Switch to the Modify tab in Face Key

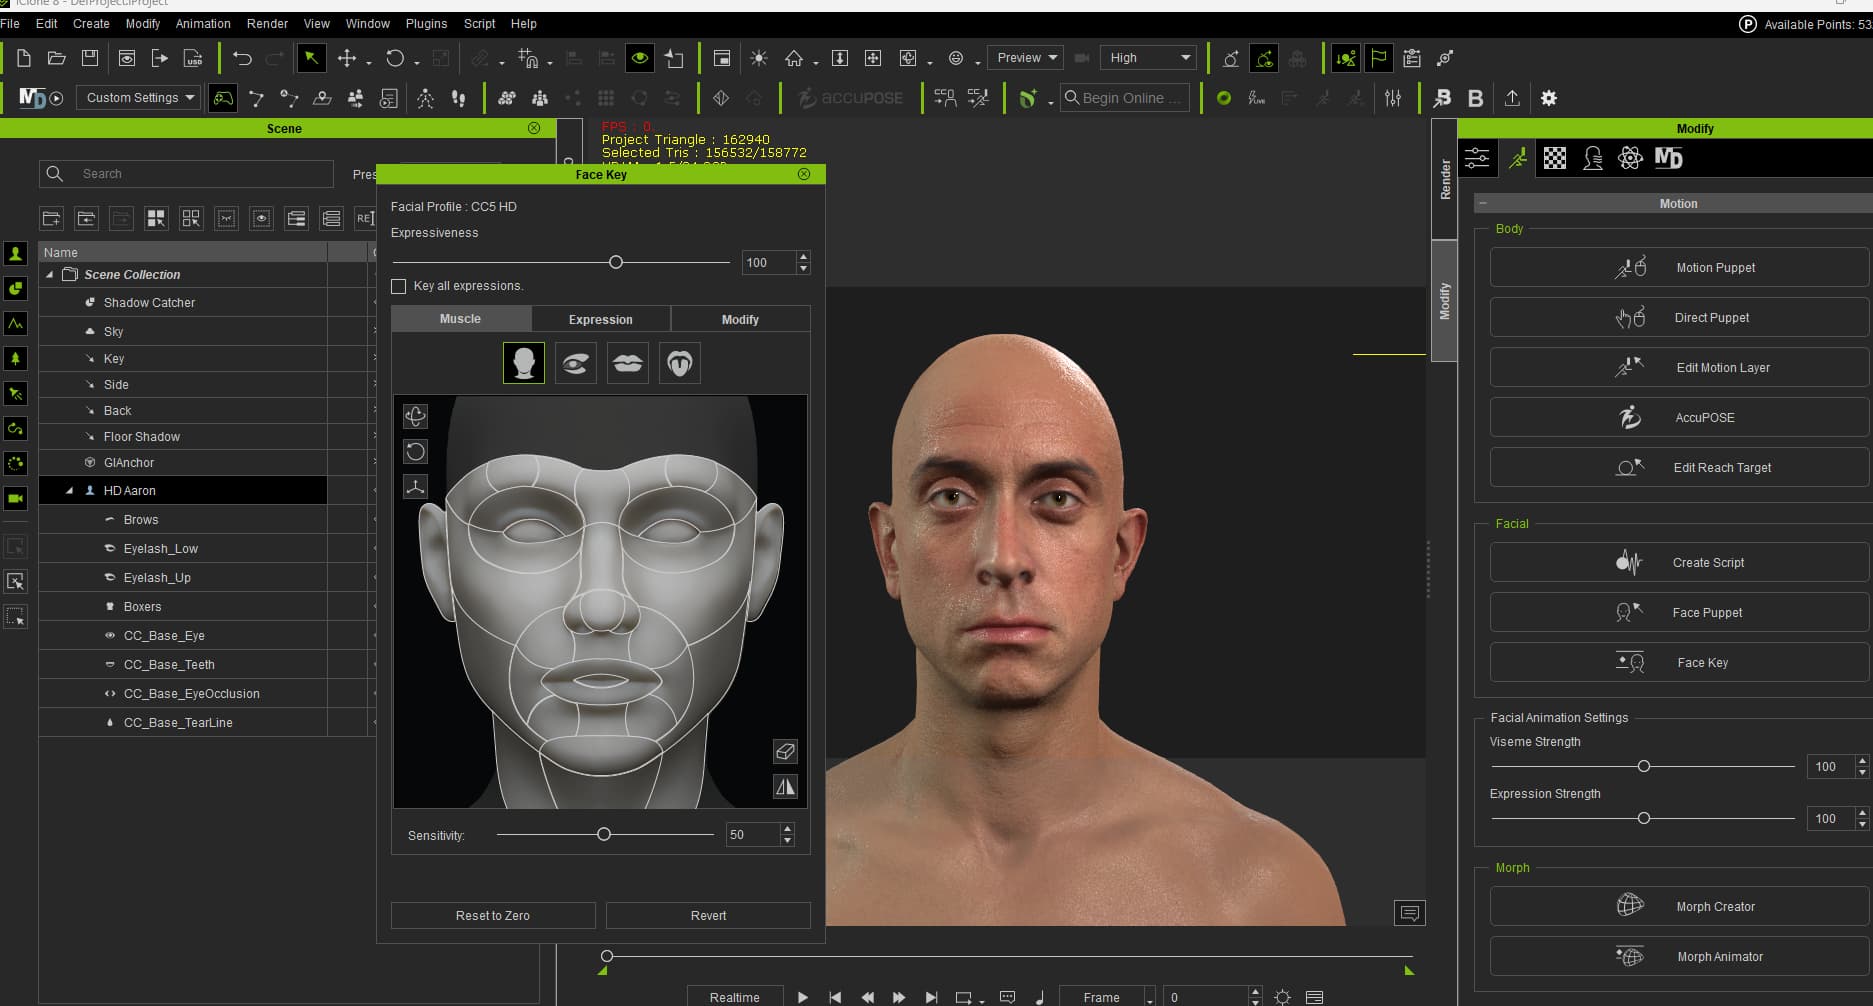tap(740, 319)
